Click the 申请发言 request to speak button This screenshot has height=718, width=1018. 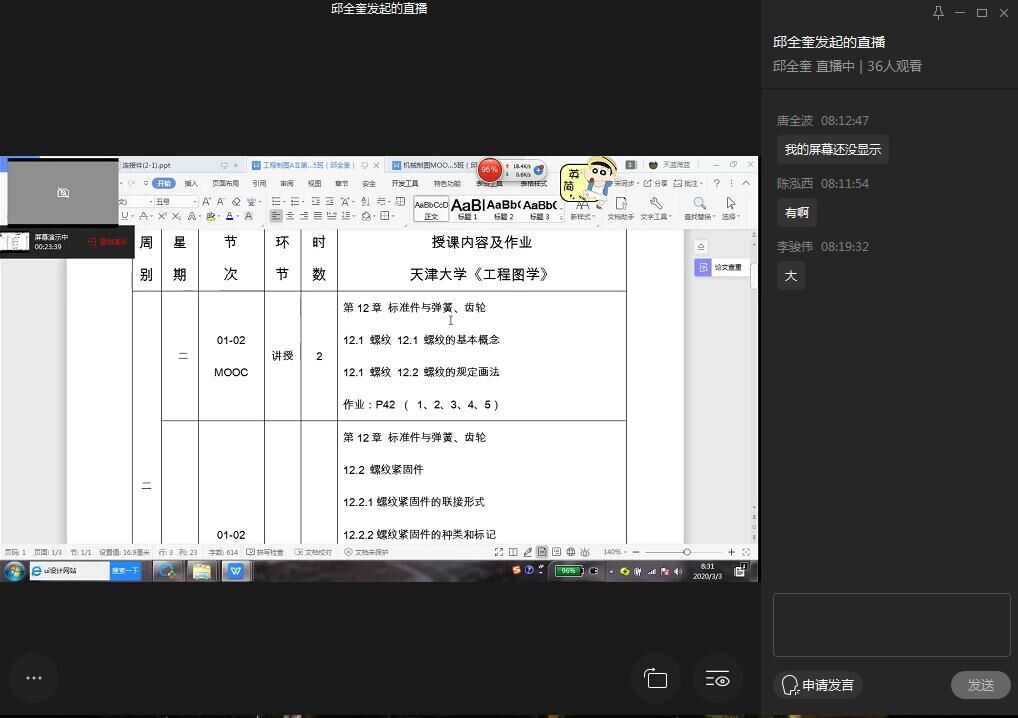pyautogui.click(x=819, y=685)
